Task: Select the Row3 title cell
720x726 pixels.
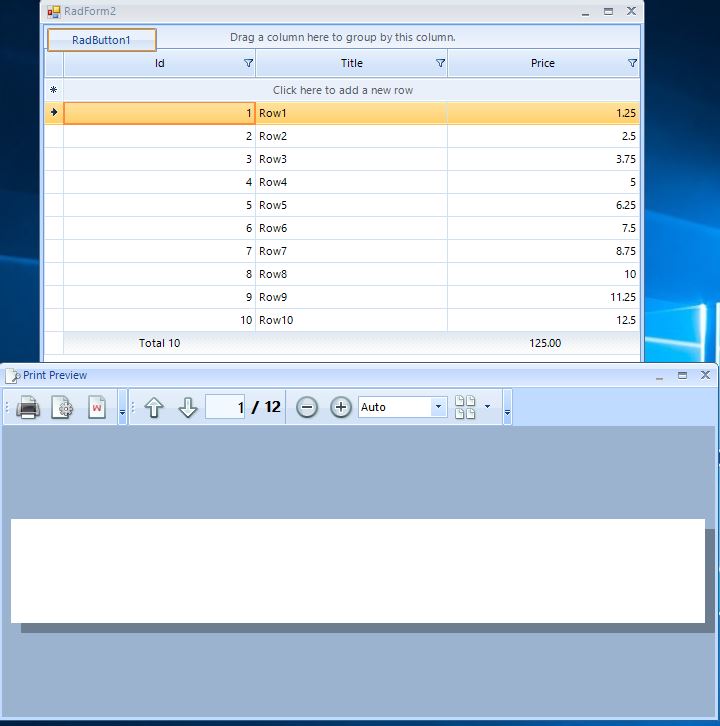Action: click(351, 159)
